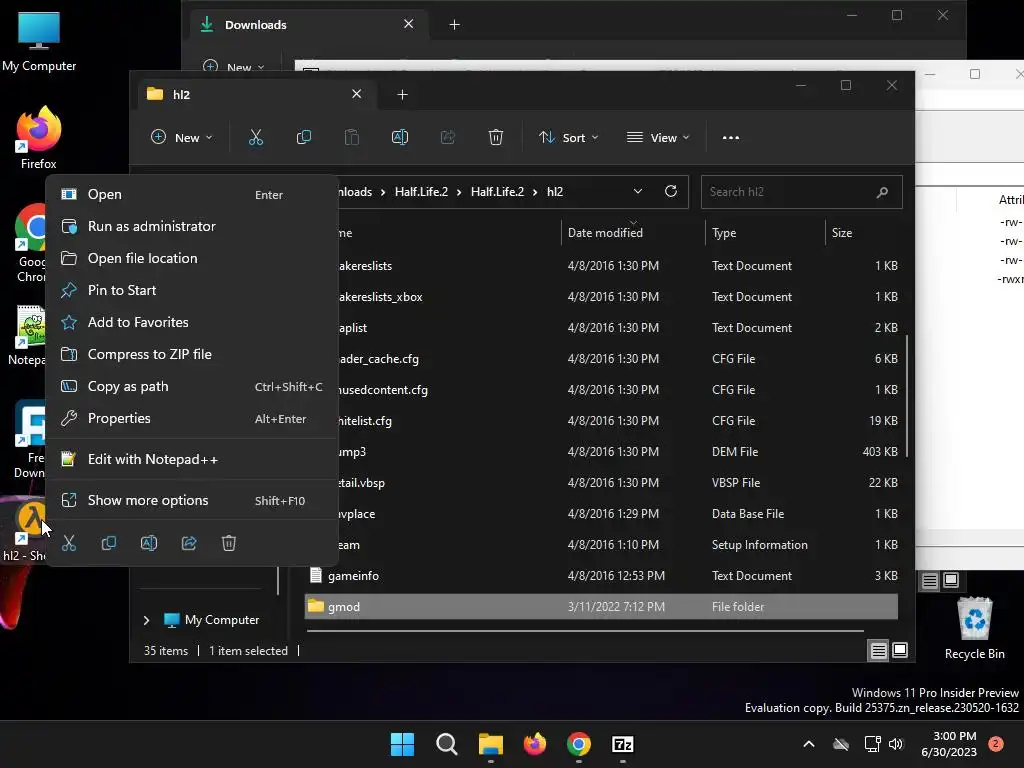Choose Pin to Start
Image resolution: width=1024 pixels, height=768 pixels.
192,291
